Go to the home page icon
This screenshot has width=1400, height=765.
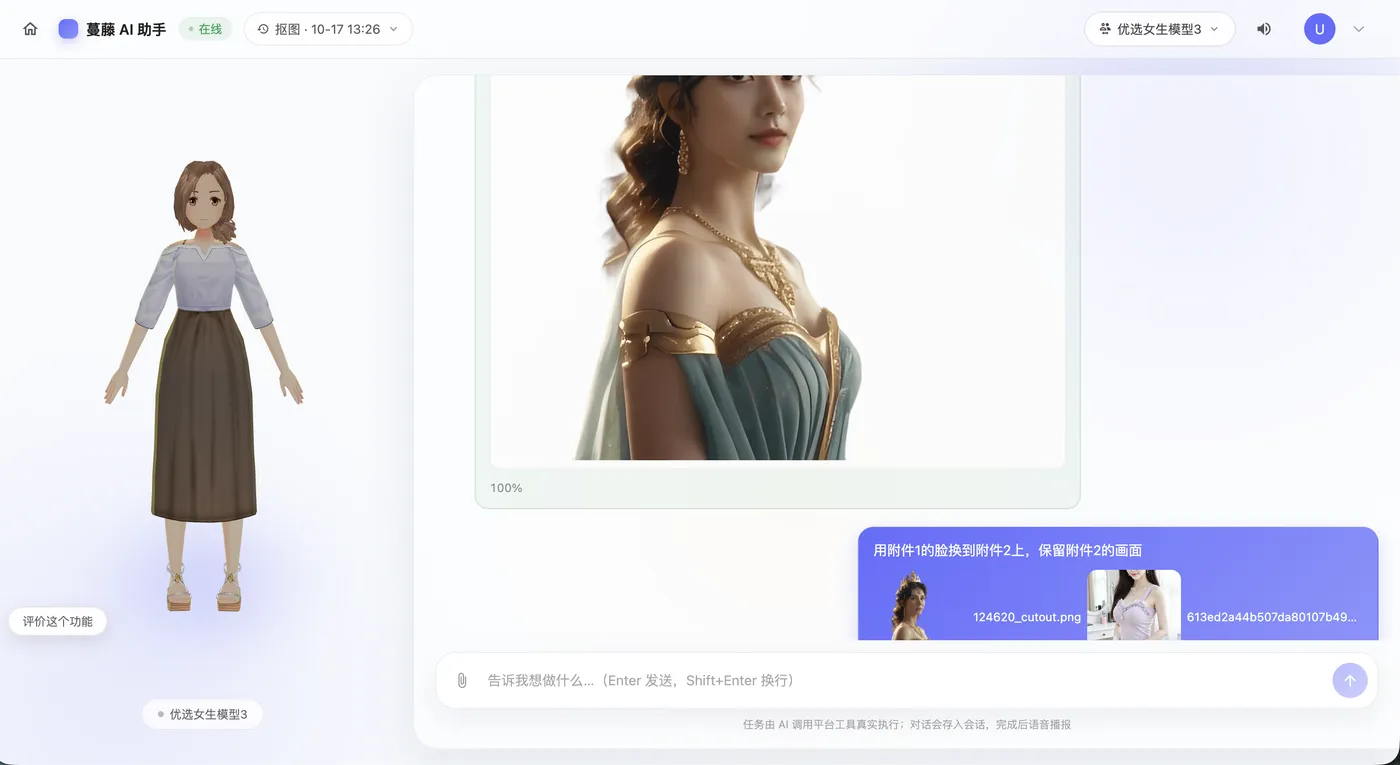(x=30, y=29)
